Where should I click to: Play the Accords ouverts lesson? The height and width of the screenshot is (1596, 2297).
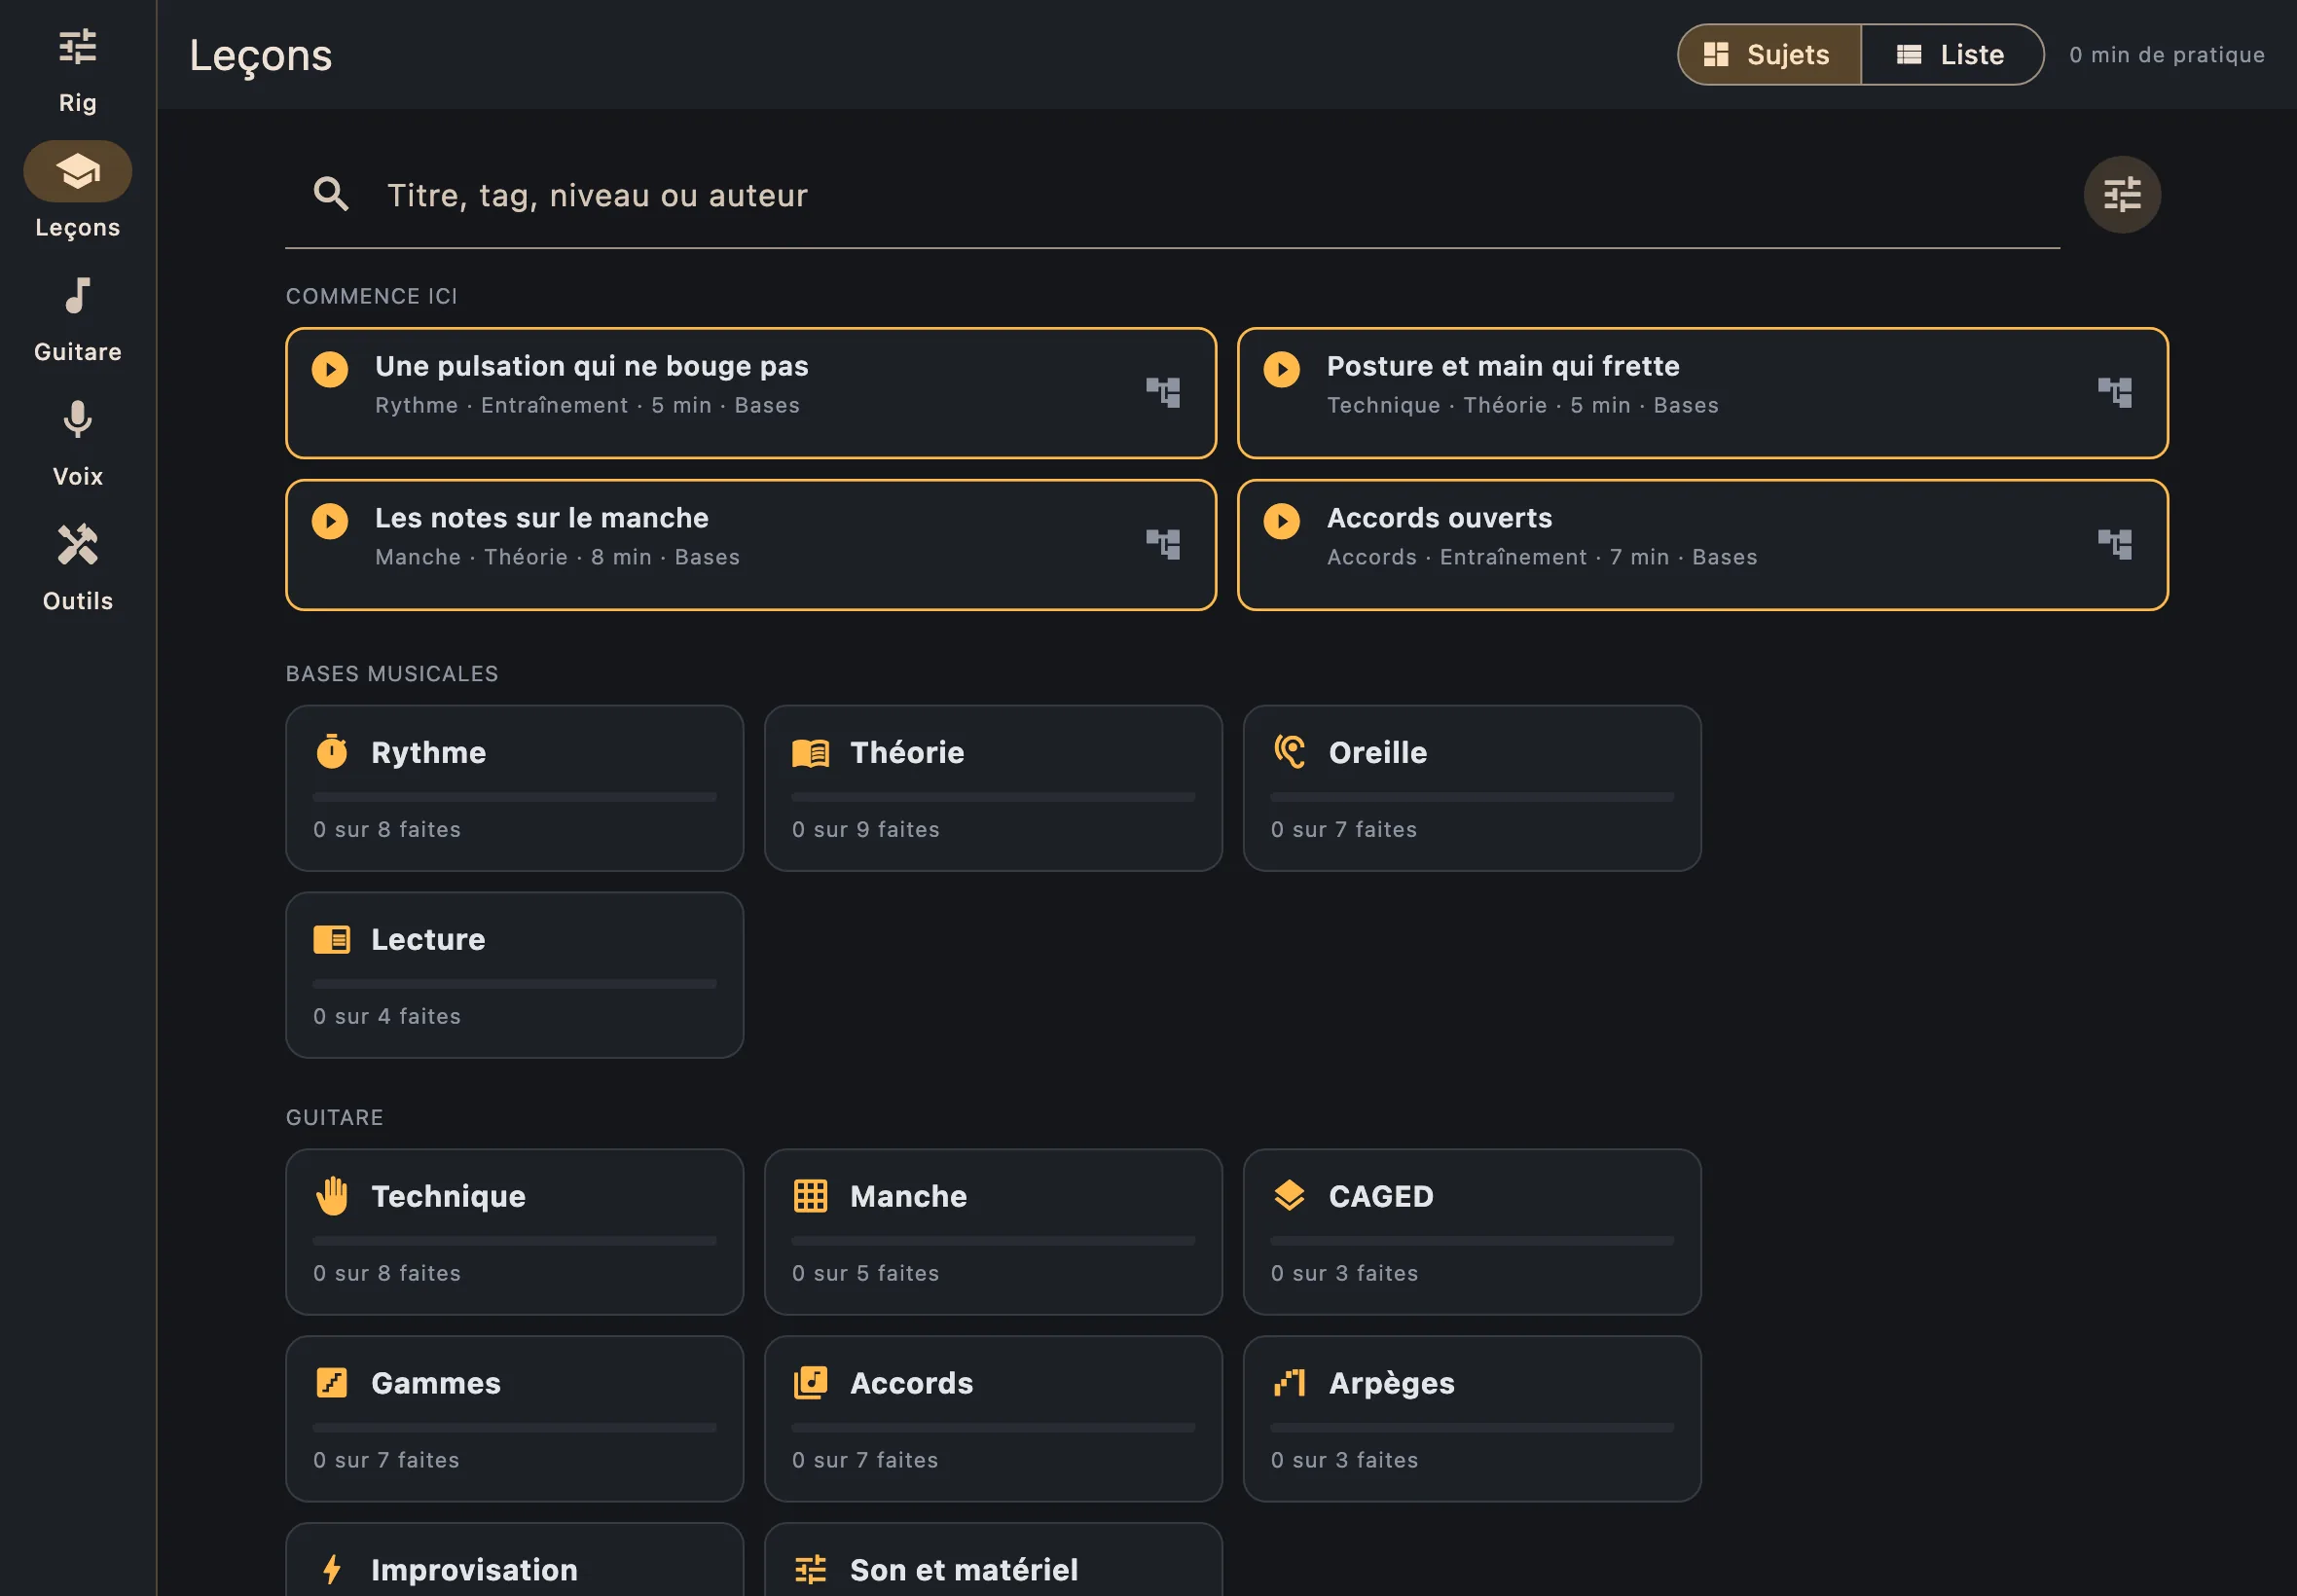tap(1281, 521)
